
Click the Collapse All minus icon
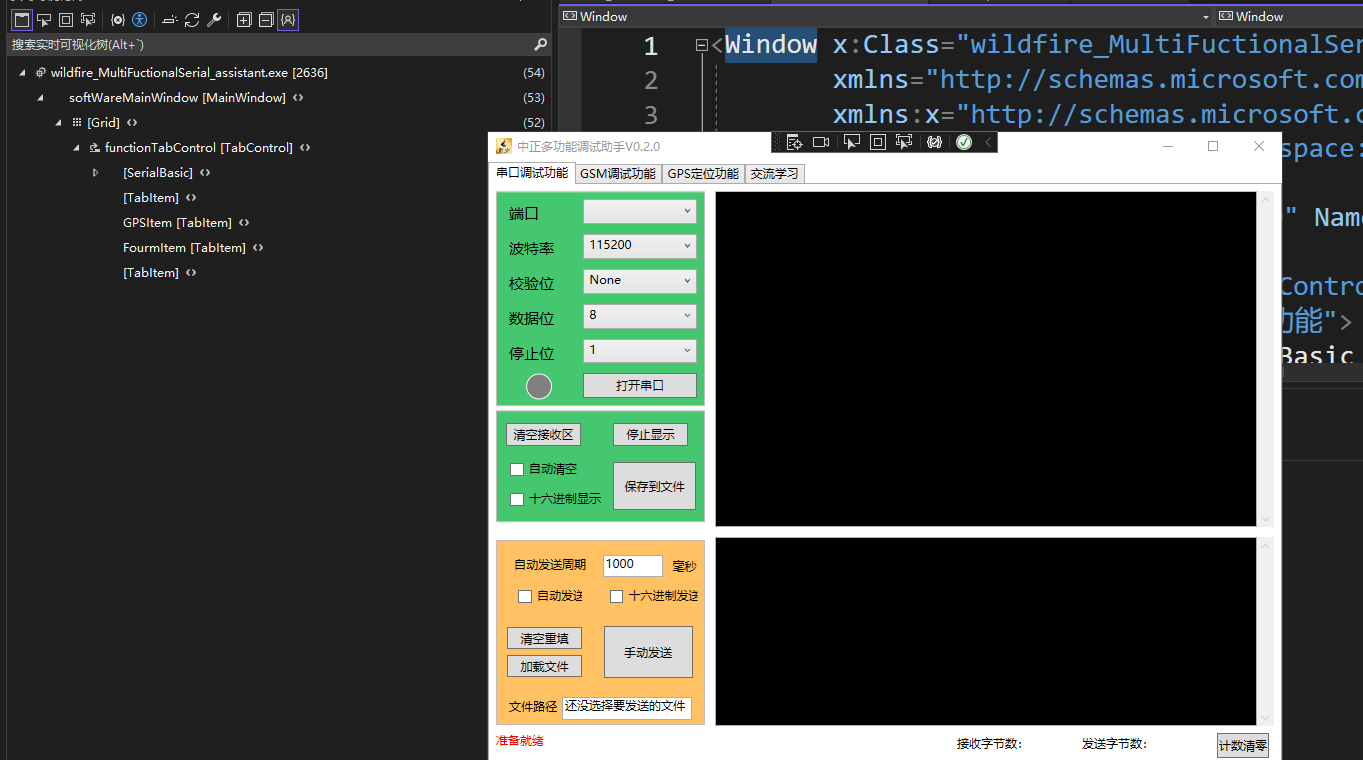266,19
